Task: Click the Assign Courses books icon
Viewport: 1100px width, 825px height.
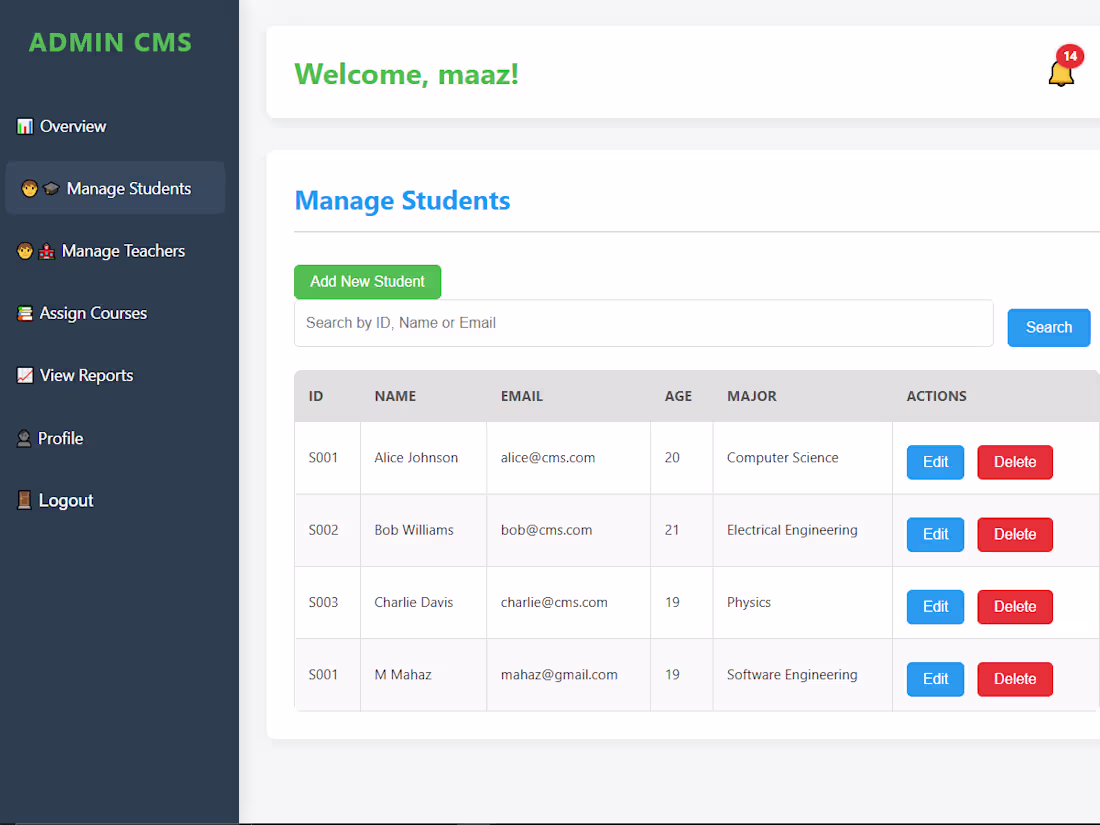Action: (x=25, y=313)
